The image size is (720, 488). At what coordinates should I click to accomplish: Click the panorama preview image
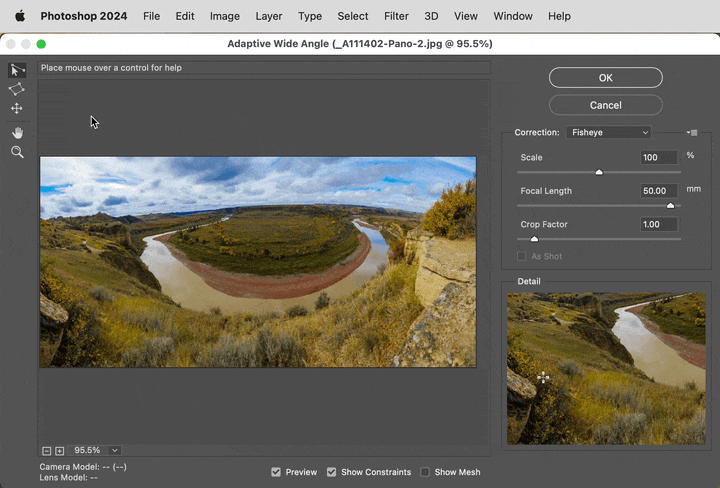point(258,262)
